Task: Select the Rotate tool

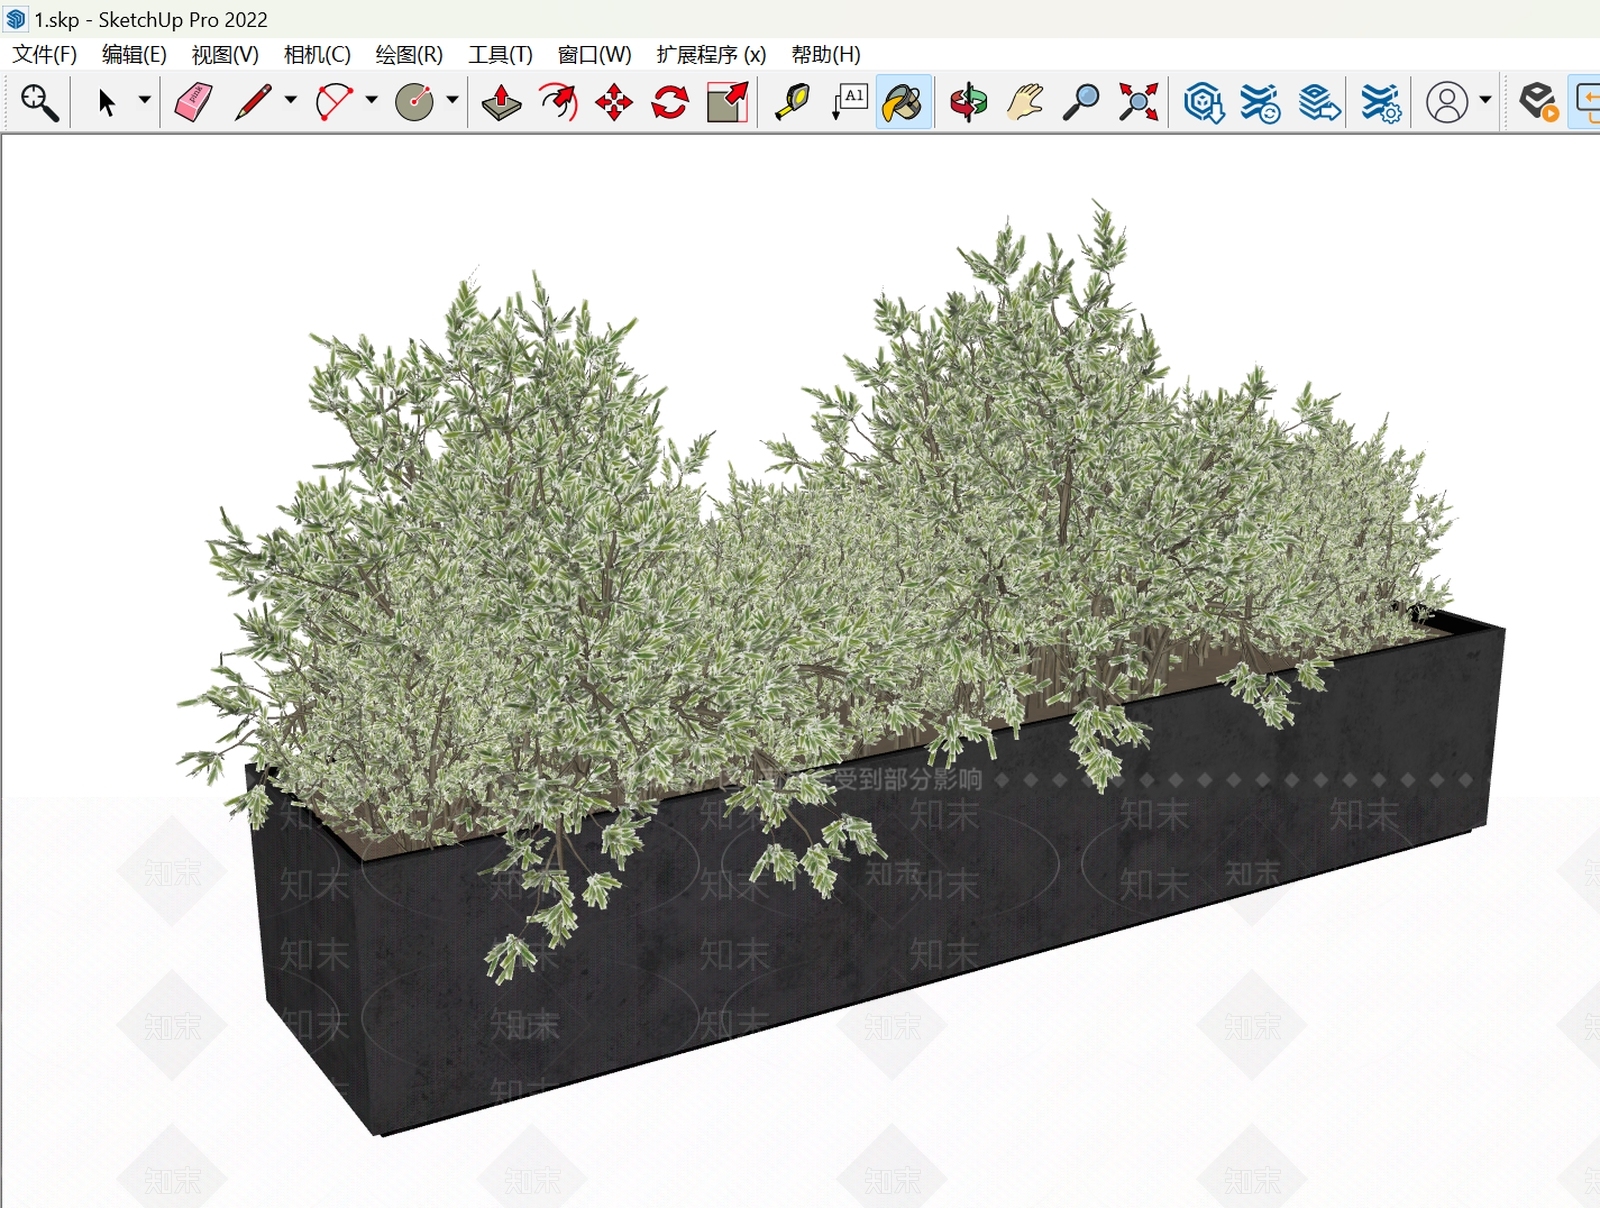Action: point(670,102)
